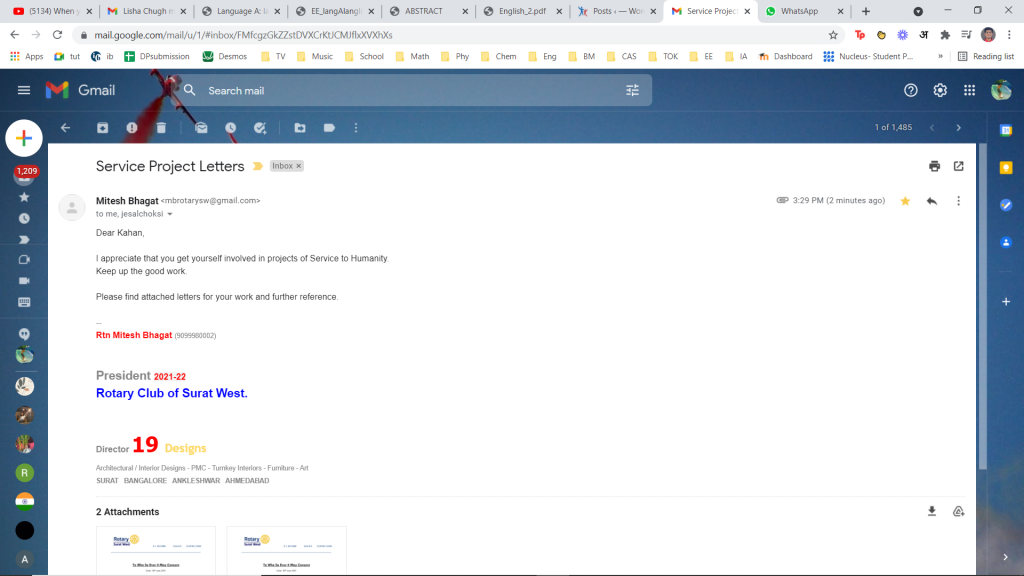The image size is (1024, 576).
Task: Show search options filter icon
Action: point(632,91)
